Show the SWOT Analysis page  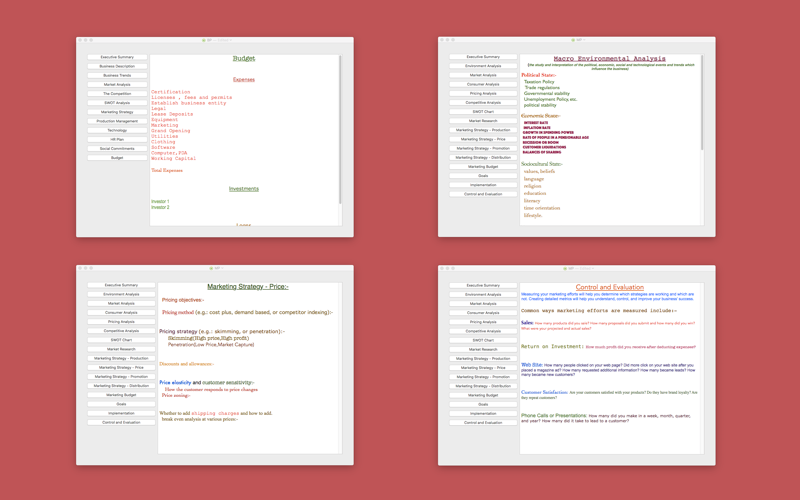click(117, 103)
